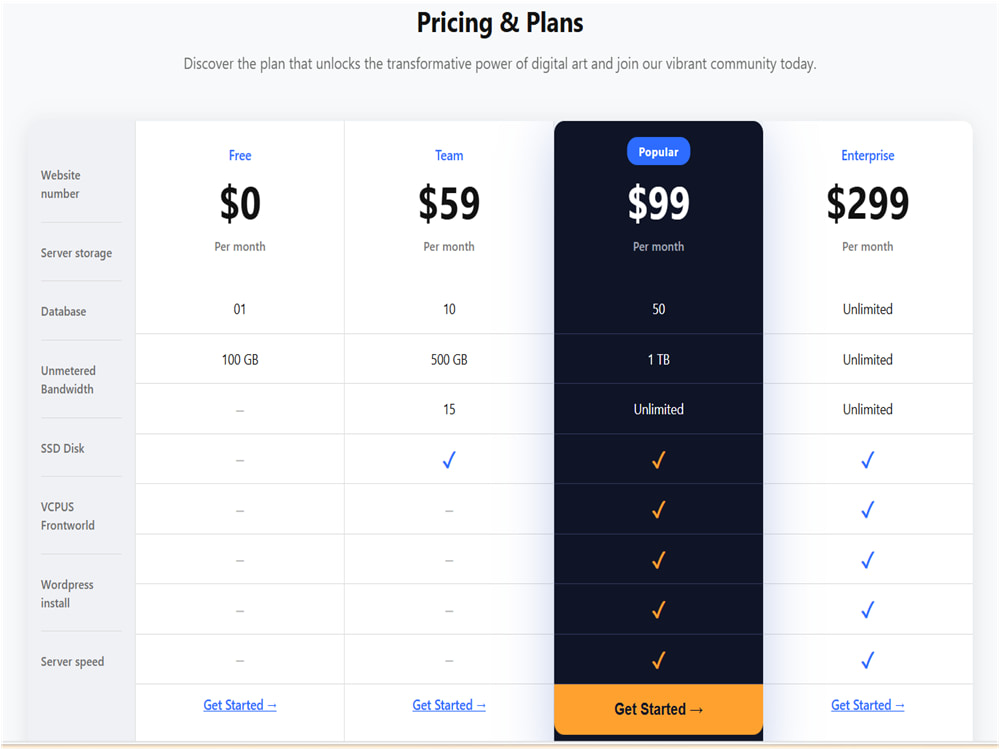The image size is (1000, 750).
Task: Click the Server storage feature label
Action: point(77,253)
